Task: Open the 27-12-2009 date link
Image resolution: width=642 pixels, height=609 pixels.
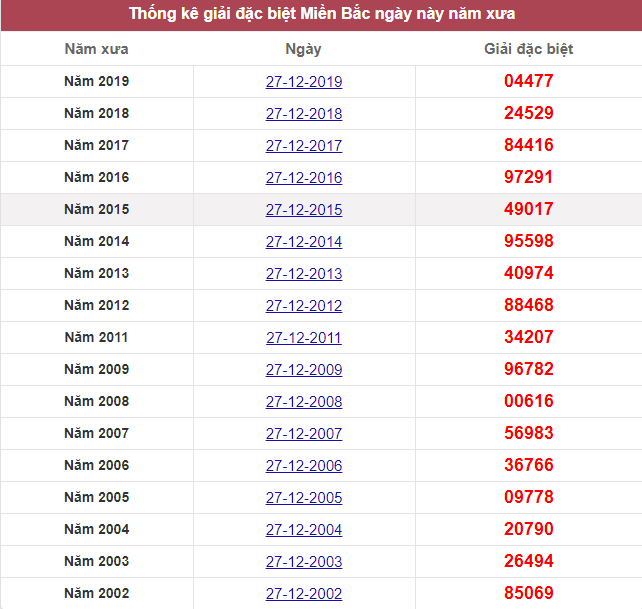Action: pyautogui.click(x=304, y=370)
